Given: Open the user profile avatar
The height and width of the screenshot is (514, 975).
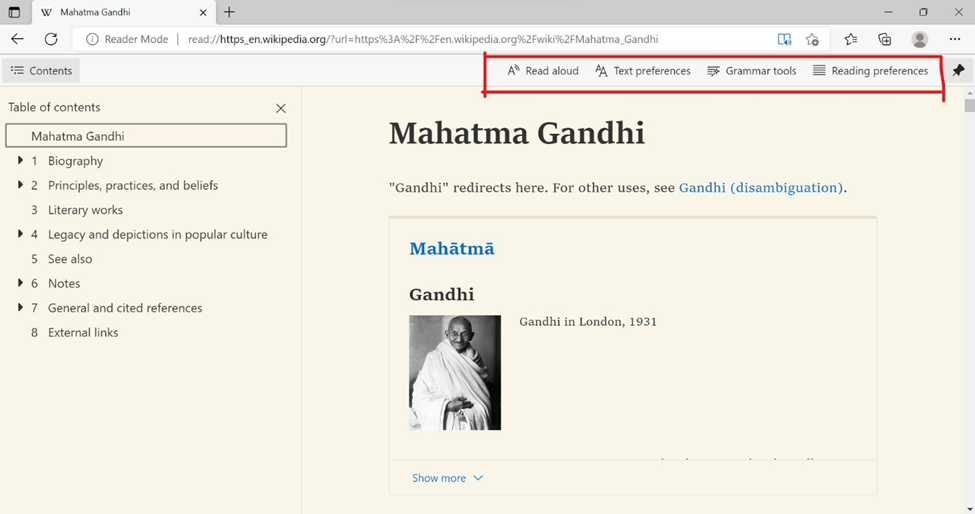Looking at the screenshot, I should click(x=920, y=39).
